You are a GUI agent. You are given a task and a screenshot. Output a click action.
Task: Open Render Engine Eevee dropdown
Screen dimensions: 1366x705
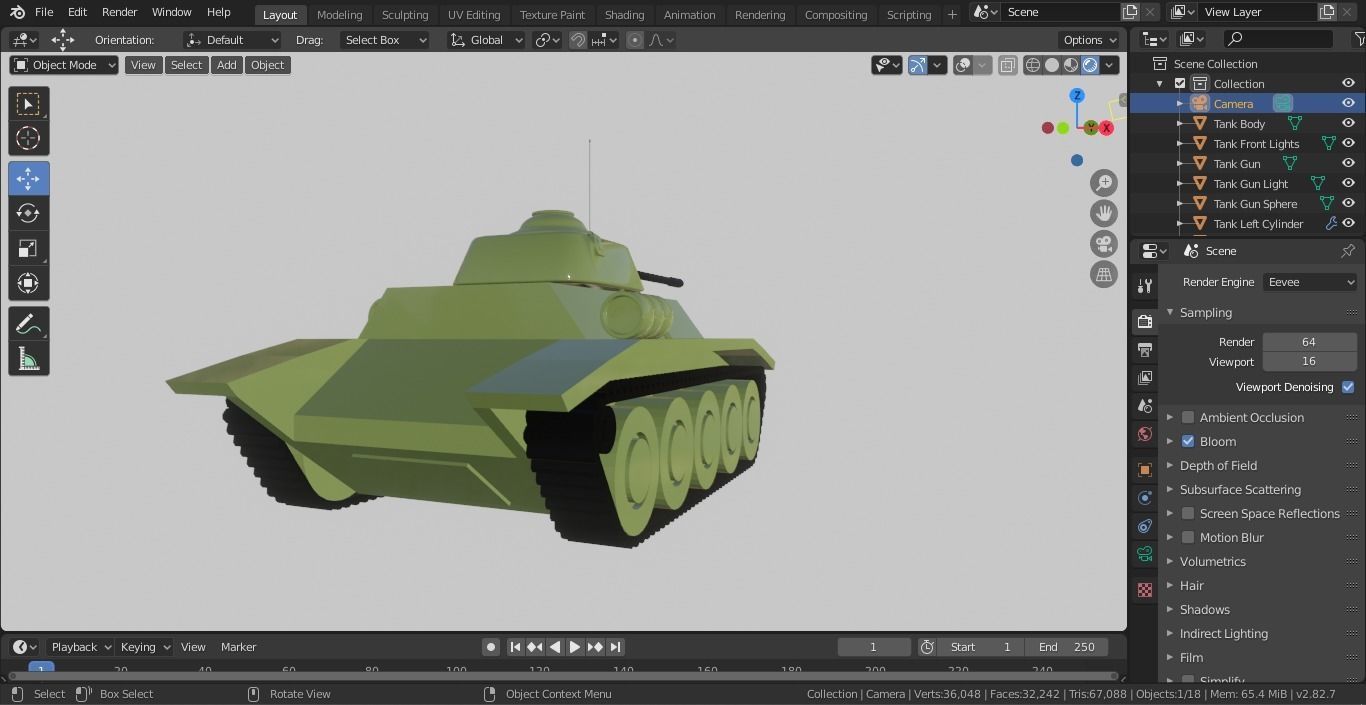[1310, 282]
